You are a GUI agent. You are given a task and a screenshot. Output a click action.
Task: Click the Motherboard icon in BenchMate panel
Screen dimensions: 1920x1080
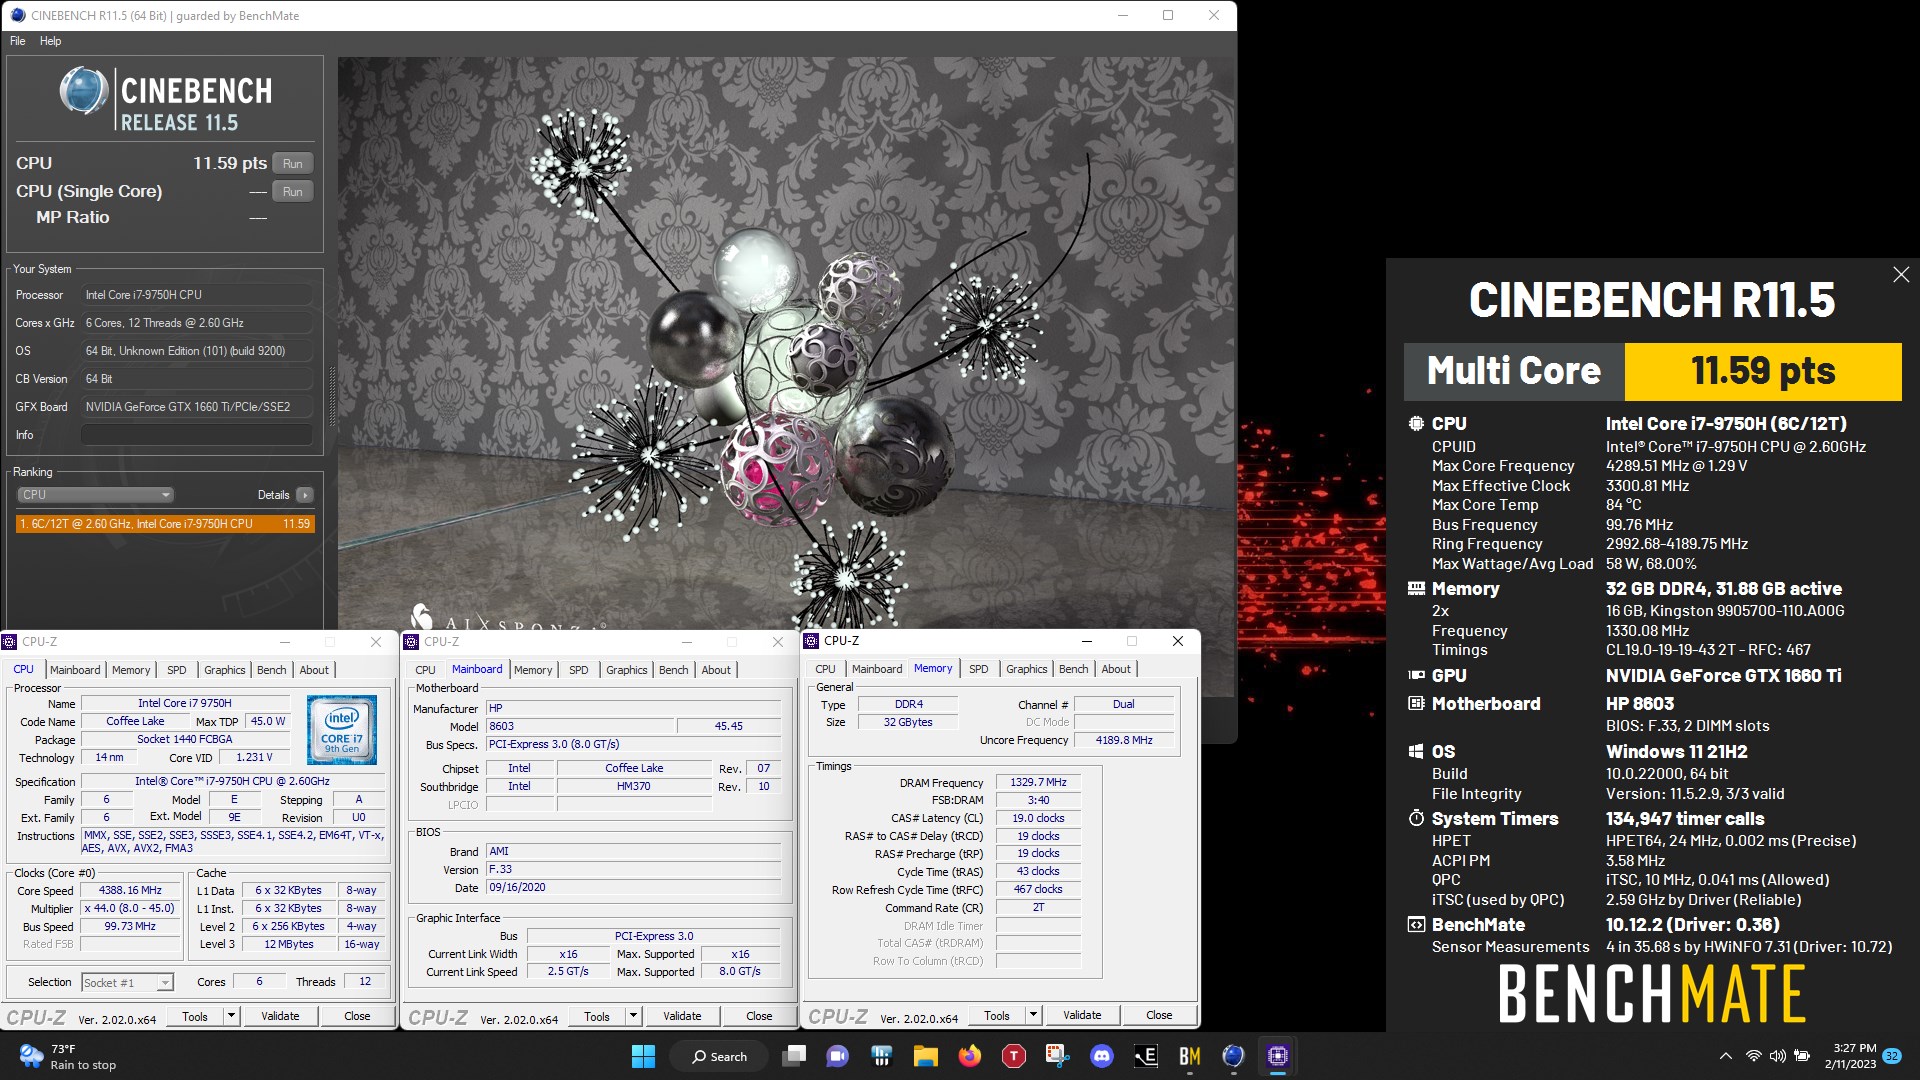1416,703
